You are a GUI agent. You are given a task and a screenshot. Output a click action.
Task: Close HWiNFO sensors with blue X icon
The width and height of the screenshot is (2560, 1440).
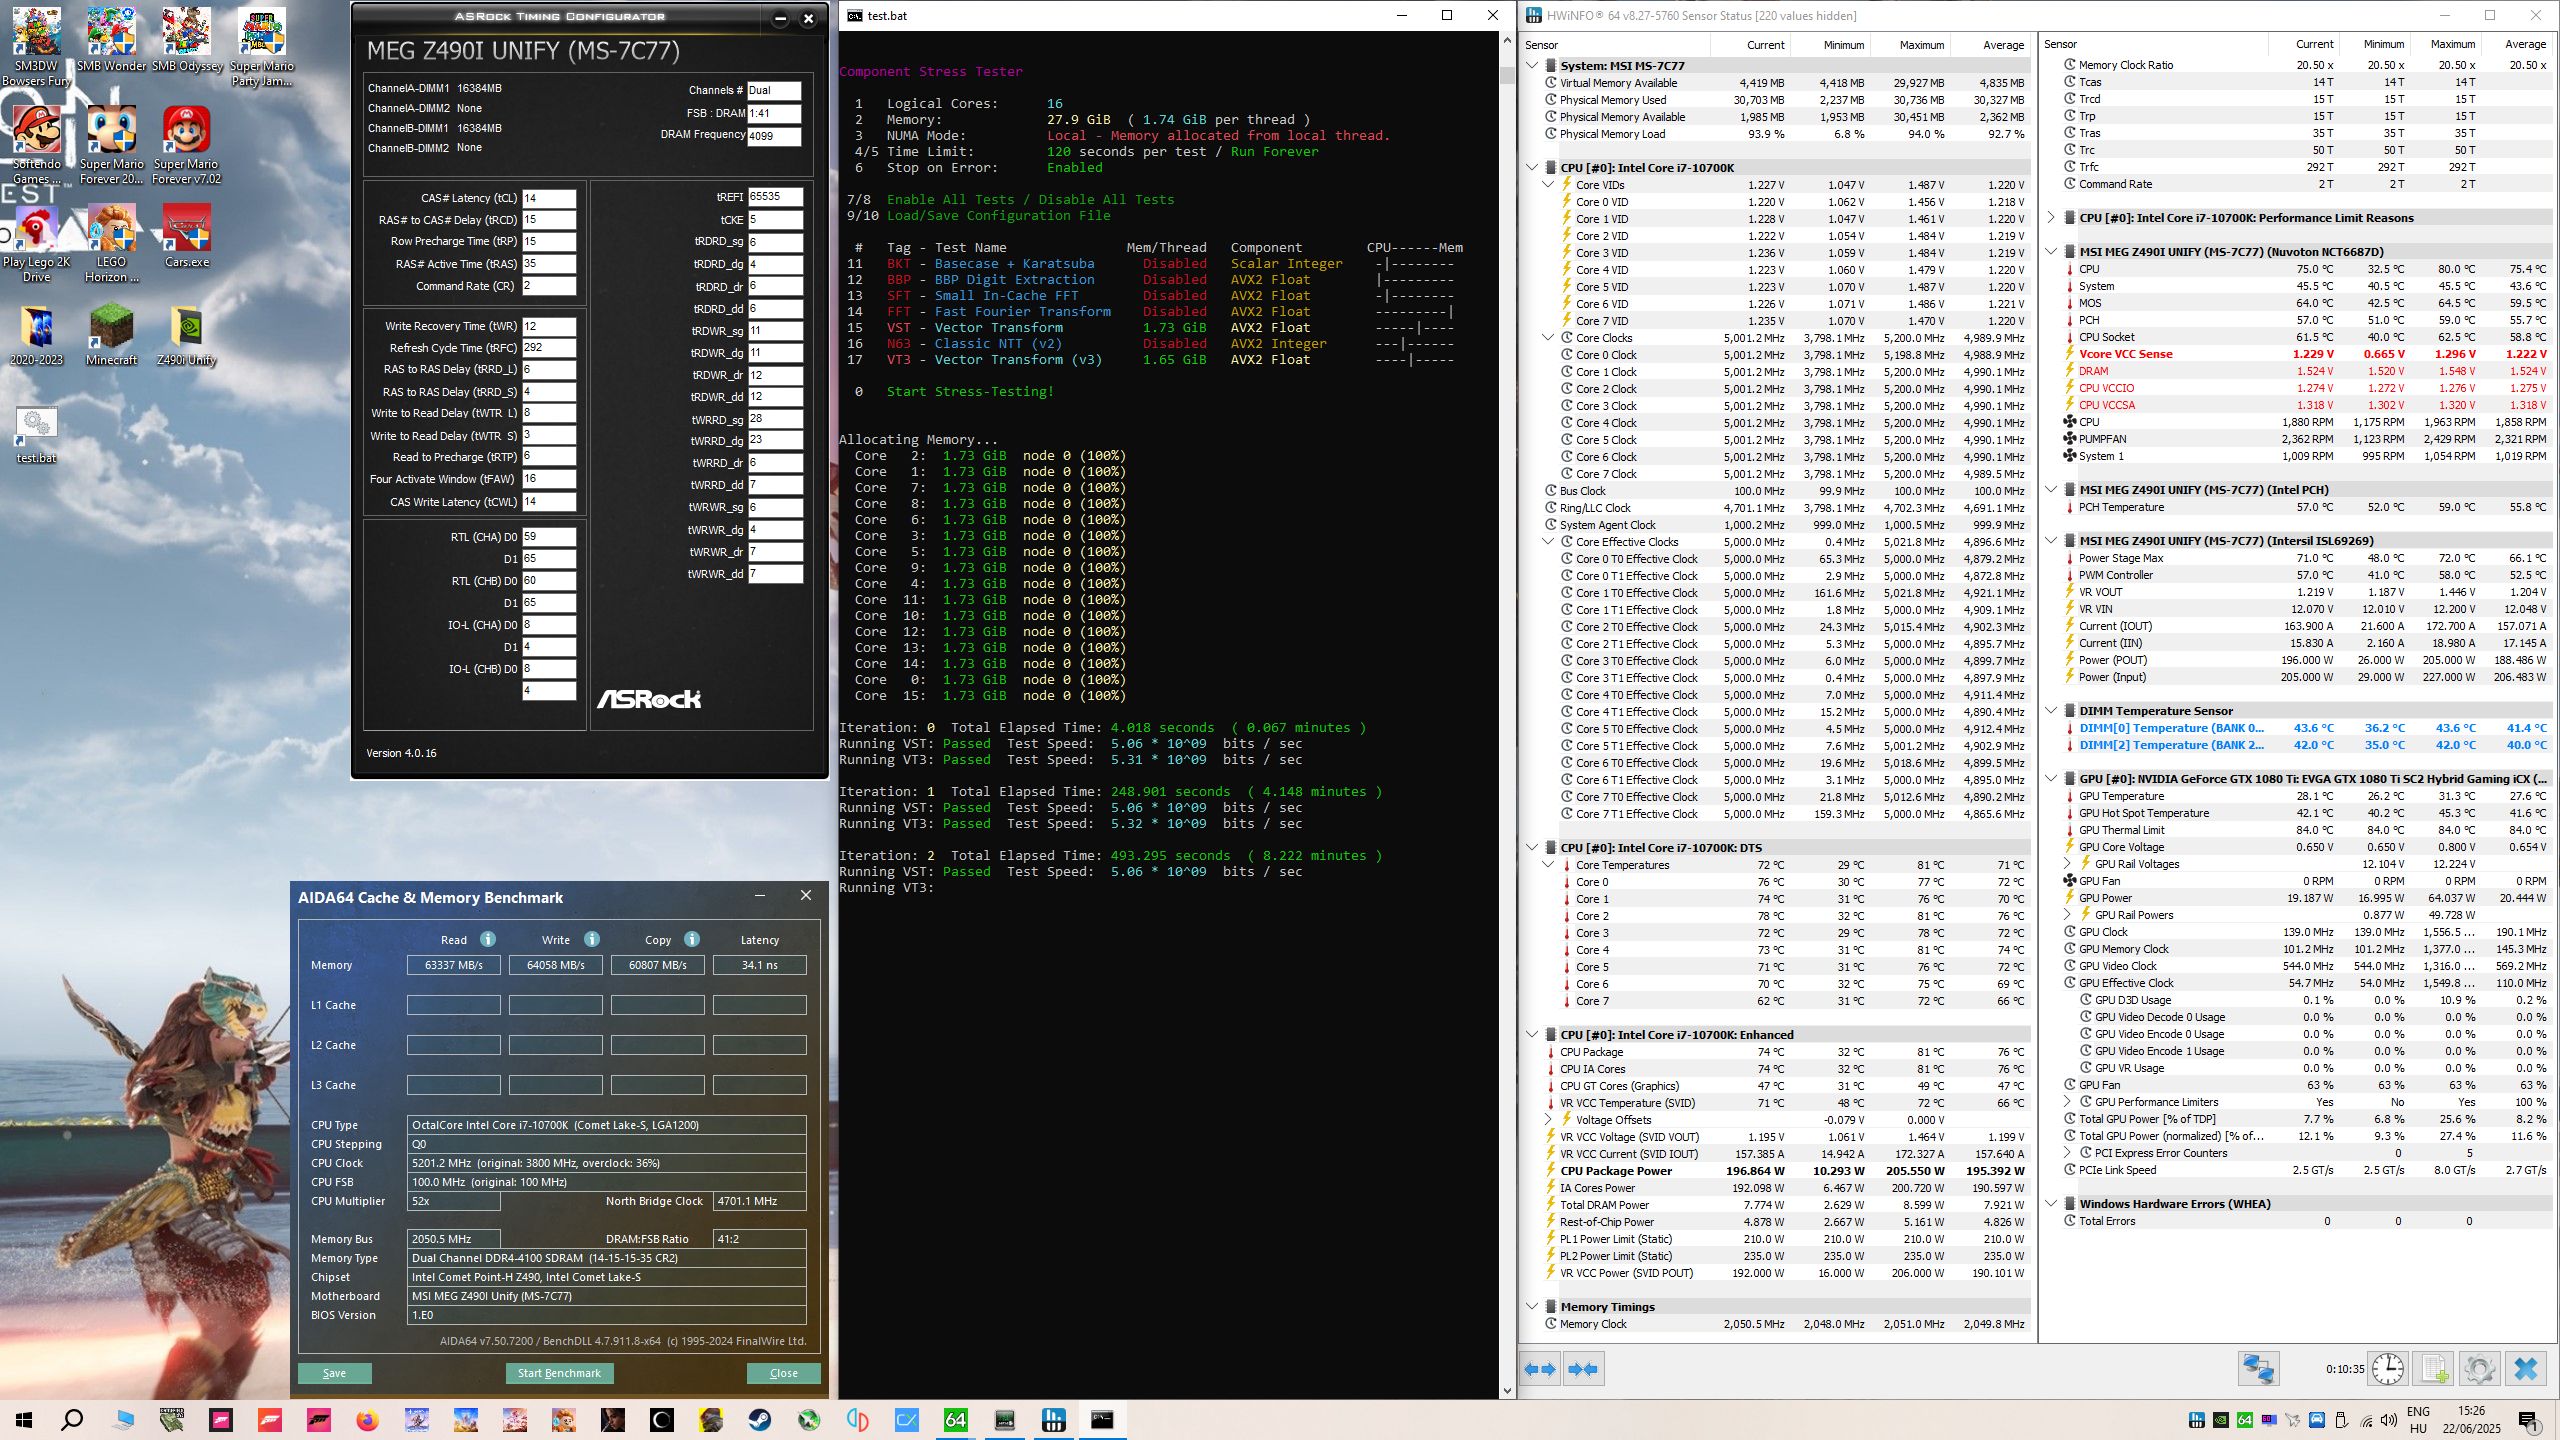coord(2526,1369)
